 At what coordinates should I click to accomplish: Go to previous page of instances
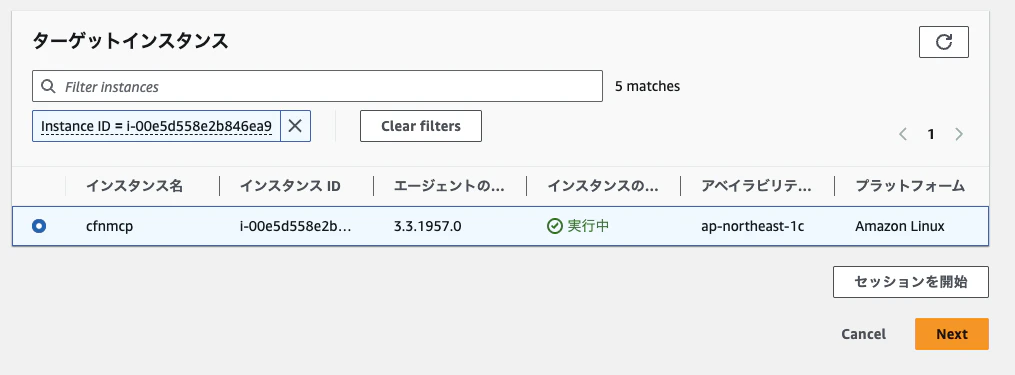[x=903, y=134]
